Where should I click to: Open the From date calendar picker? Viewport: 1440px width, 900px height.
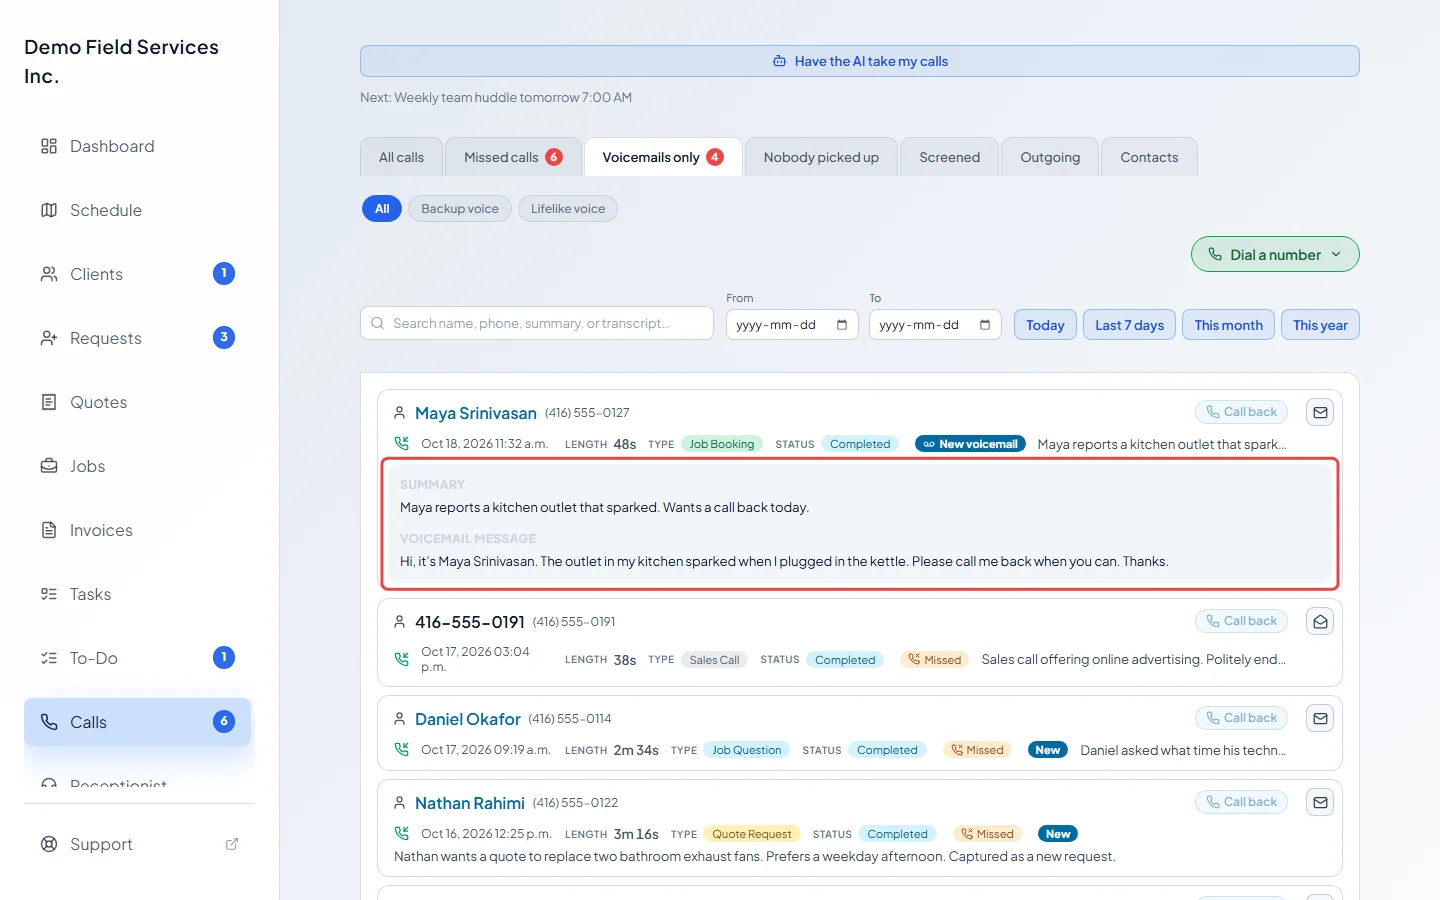coord(842,325)
